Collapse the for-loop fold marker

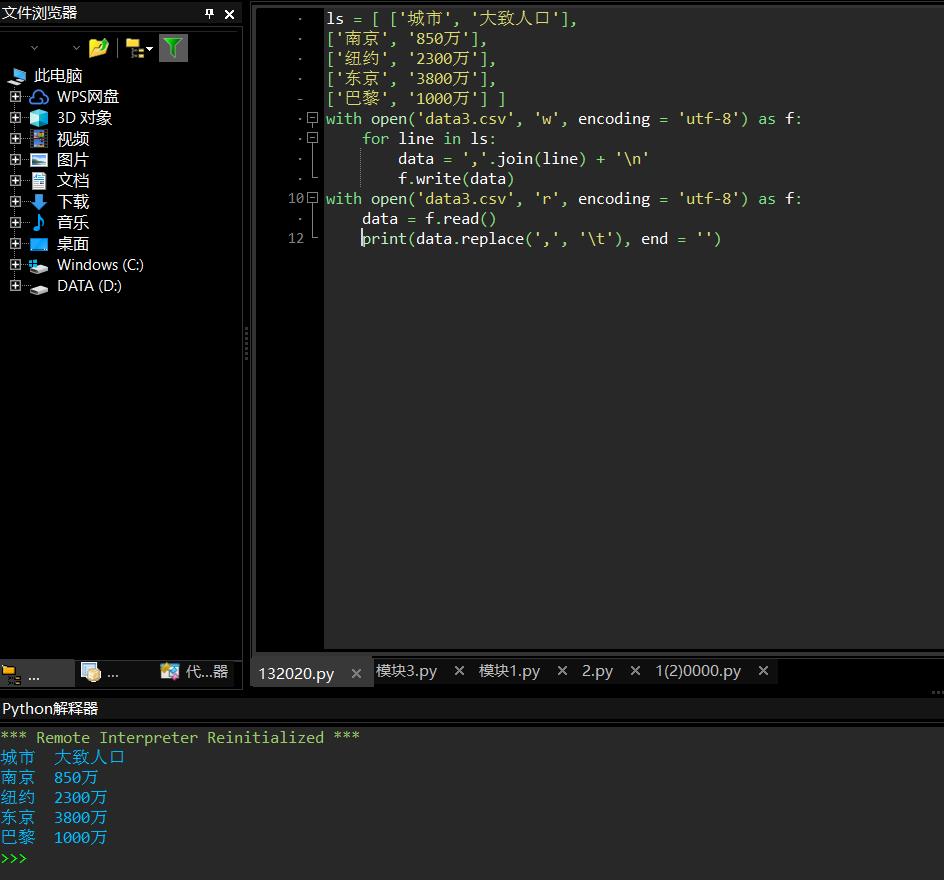(312, 138)
